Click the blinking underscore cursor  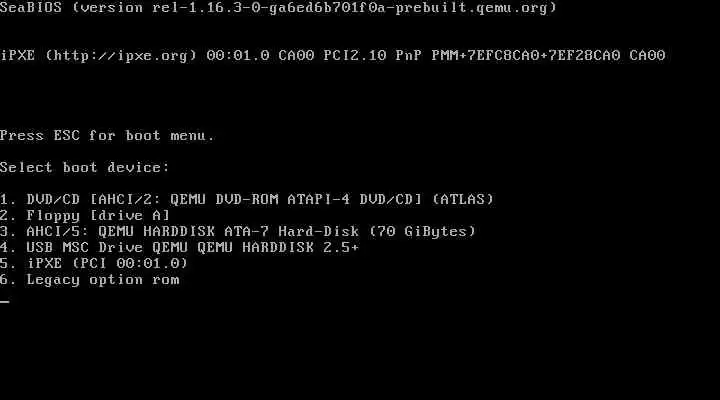pyautogui.click(x=5, y=302)
